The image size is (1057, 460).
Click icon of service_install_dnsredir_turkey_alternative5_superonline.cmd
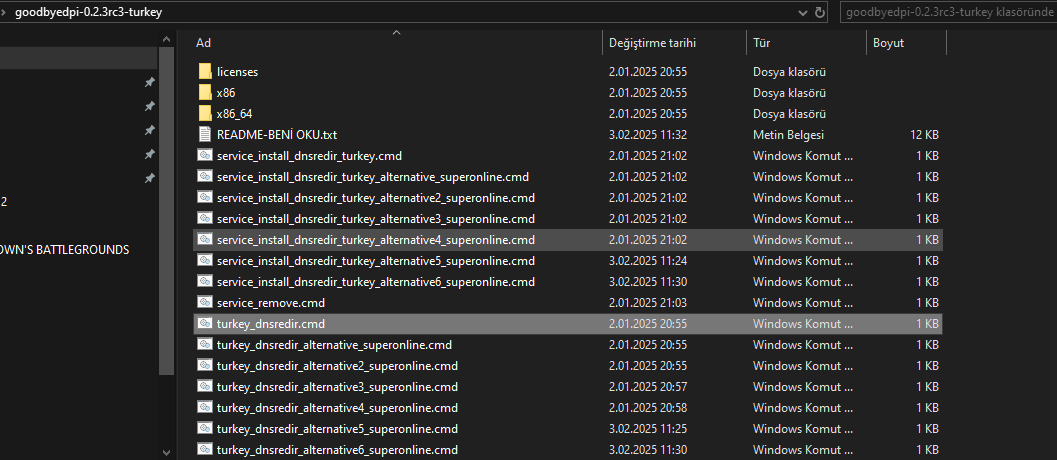point(205,260)
